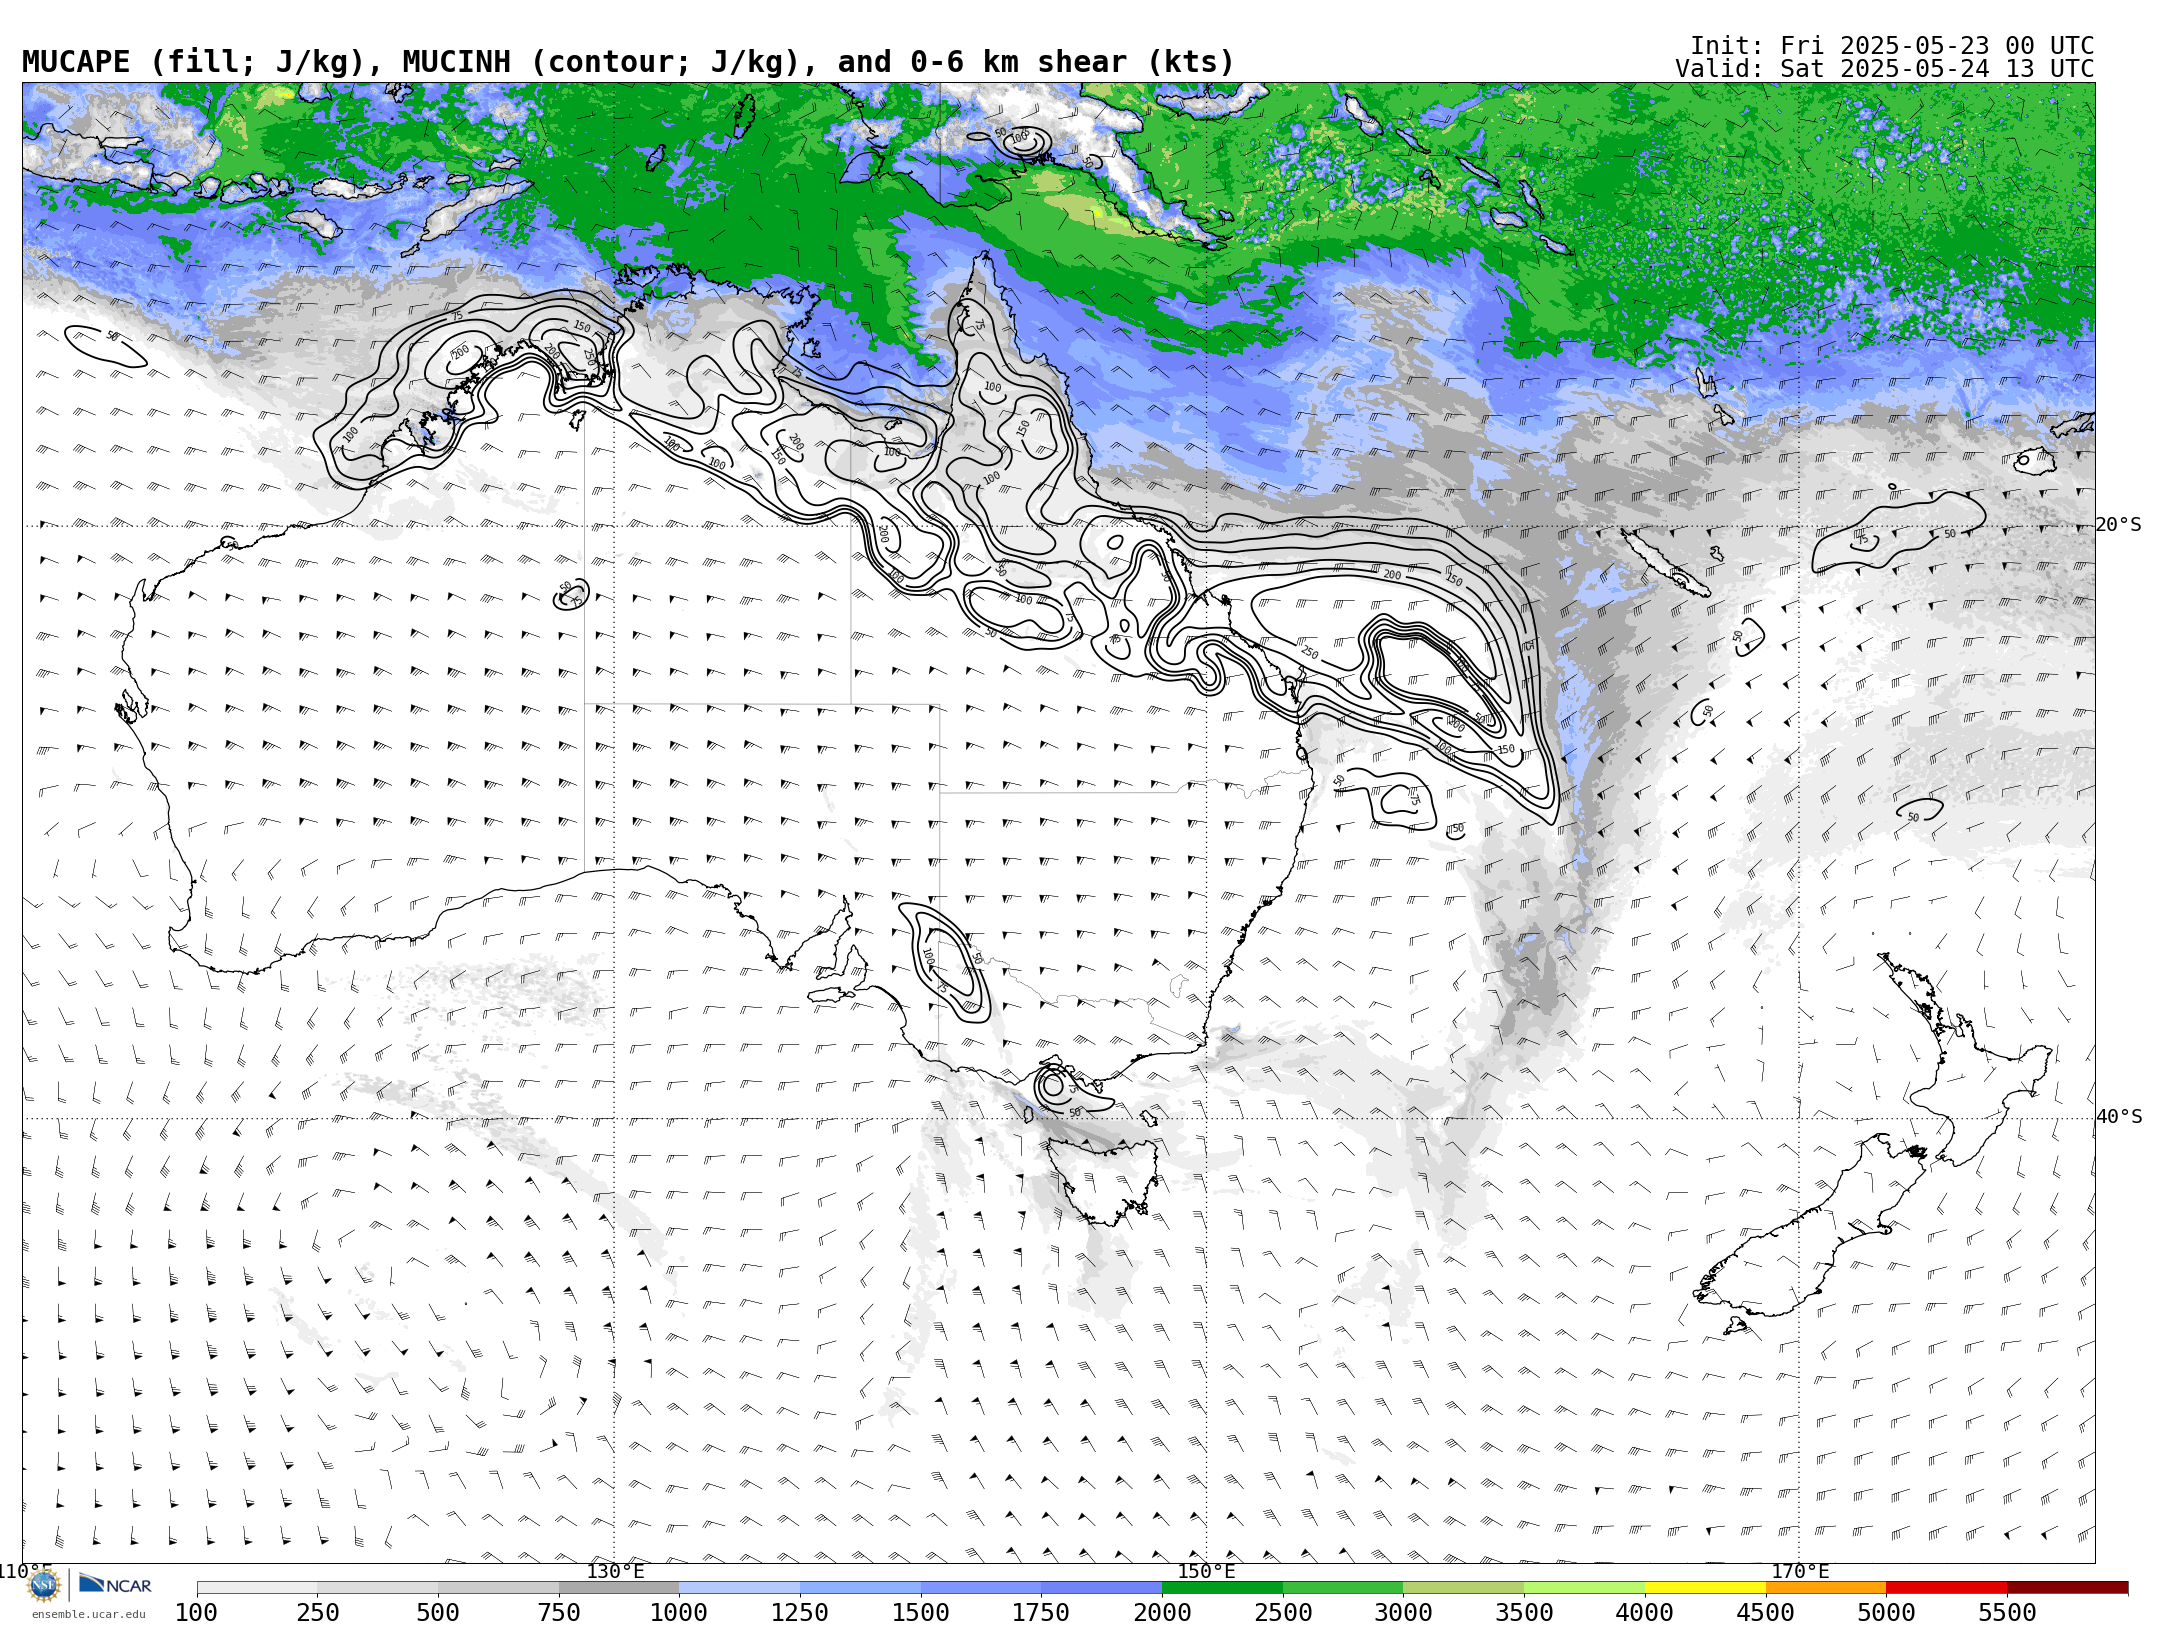The image size is (2160, 1626).
Task: Select the MUCAPE, MUCINH and shear title
Action: tap(628, 62)
